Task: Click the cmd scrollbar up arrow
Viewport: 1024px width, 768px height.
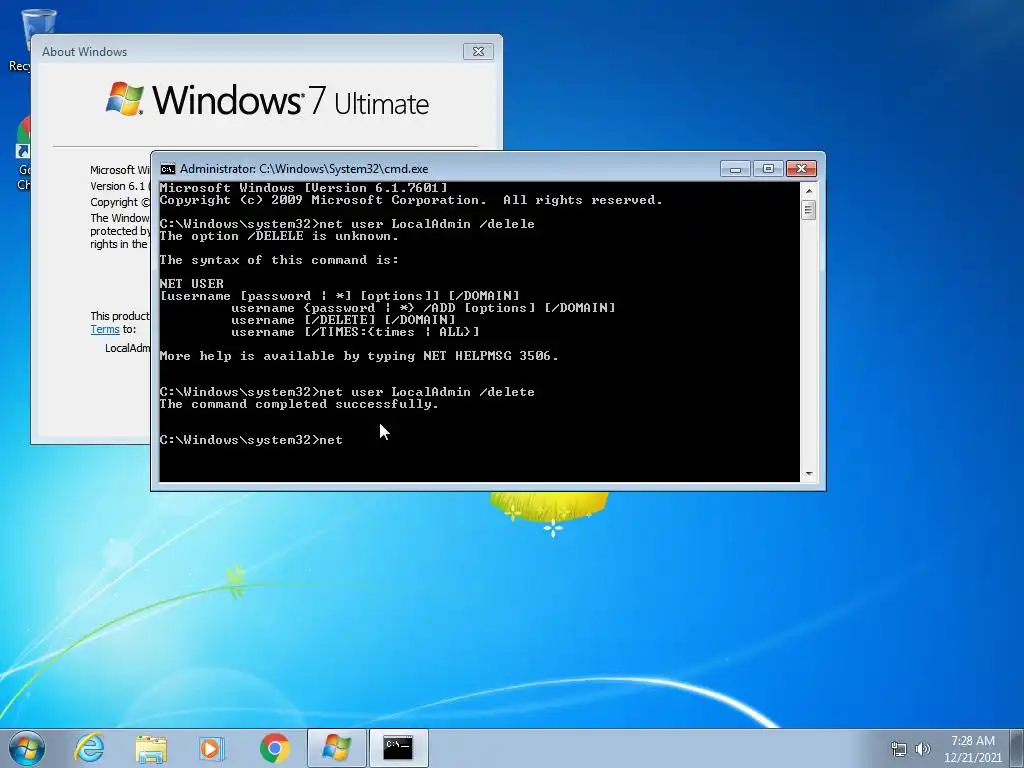Action: tap(808, 191)
